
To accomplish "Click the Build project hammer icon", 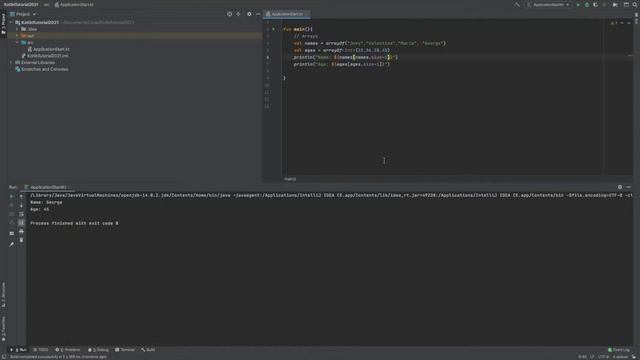I will 517,4.
